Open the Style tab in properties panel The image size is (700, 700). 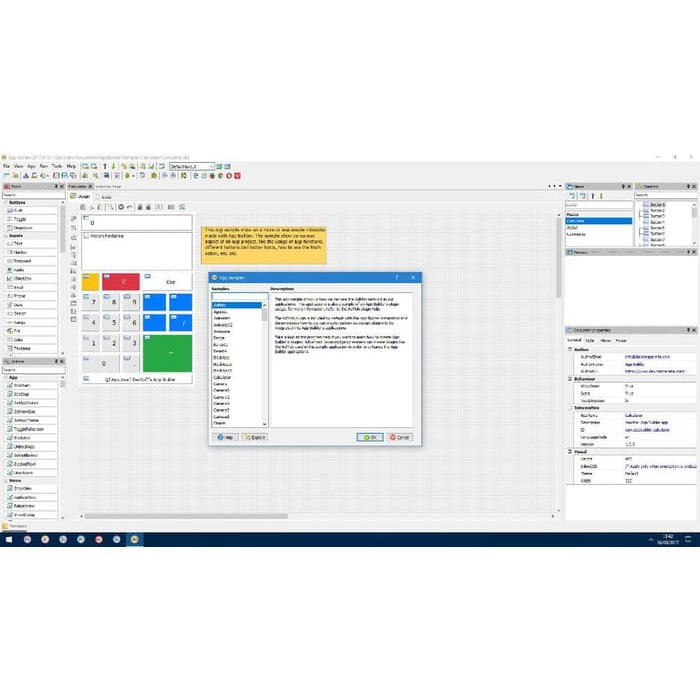pyautogui.click(x=590, y=341)
